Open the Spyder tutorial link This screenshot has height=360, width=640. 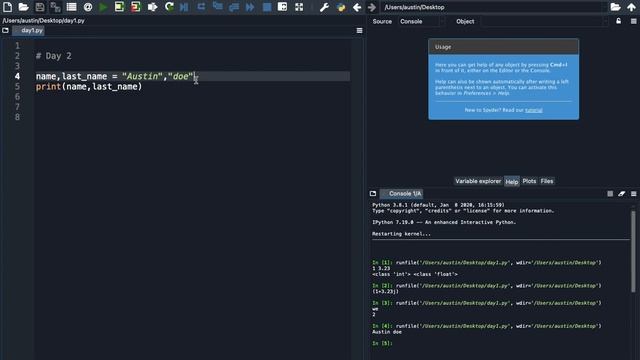pos(533,110)
